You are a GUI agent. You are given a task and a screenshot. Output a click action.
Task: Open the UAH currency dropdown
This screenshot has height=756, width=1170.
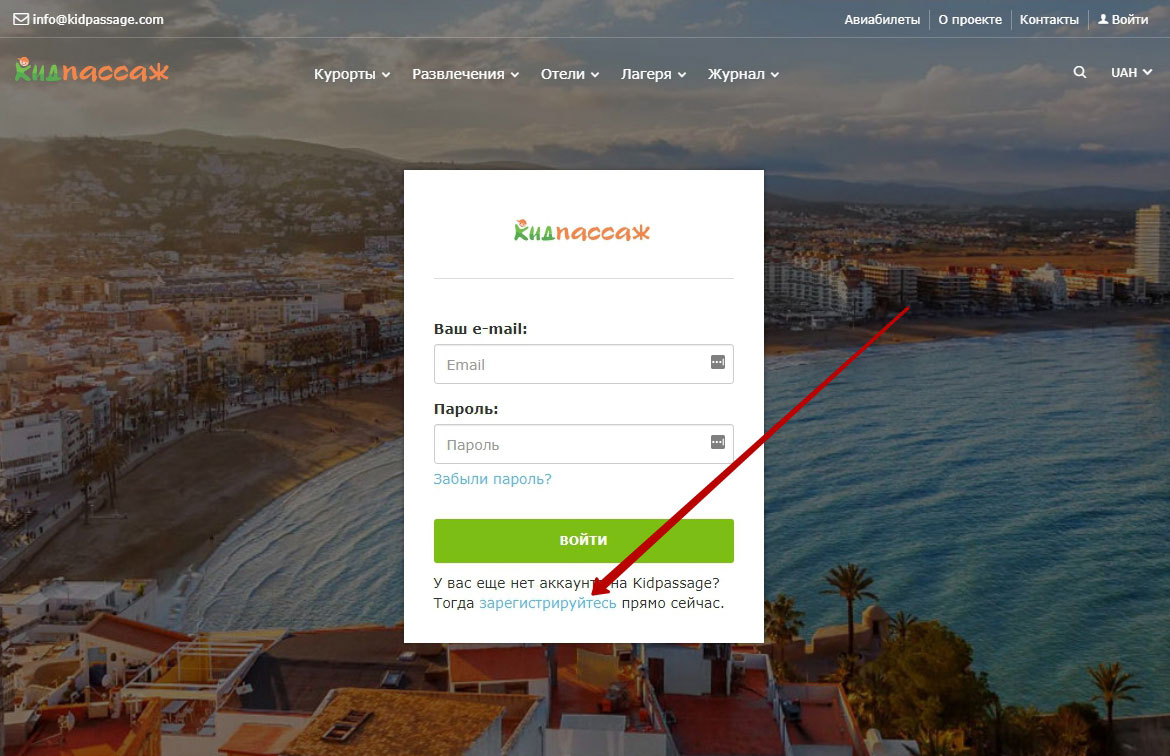click(x=1131, y=73)
